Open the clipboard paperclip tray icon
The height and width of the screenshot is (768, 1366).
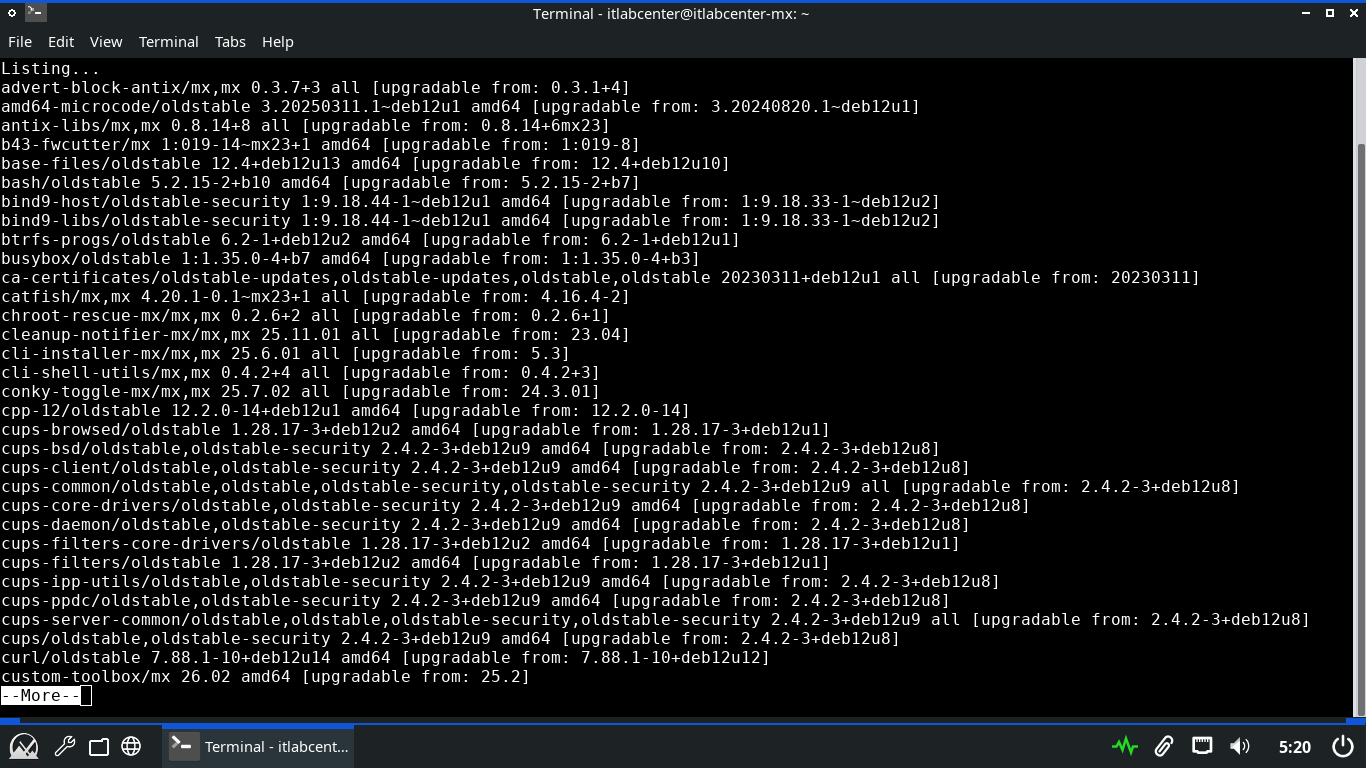click(1163, 746)
